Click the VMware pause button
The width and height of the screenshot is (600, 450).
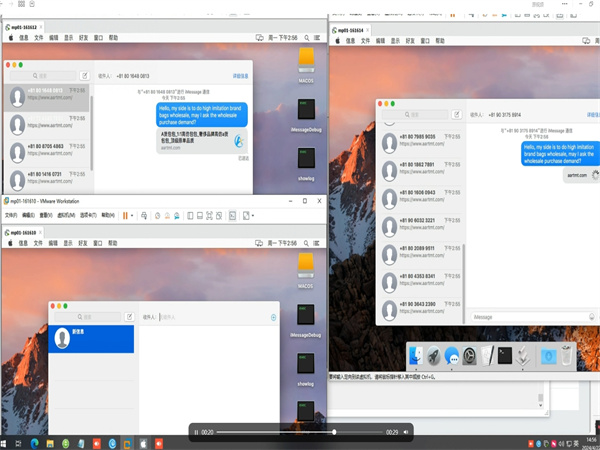[x=126, y=215]
